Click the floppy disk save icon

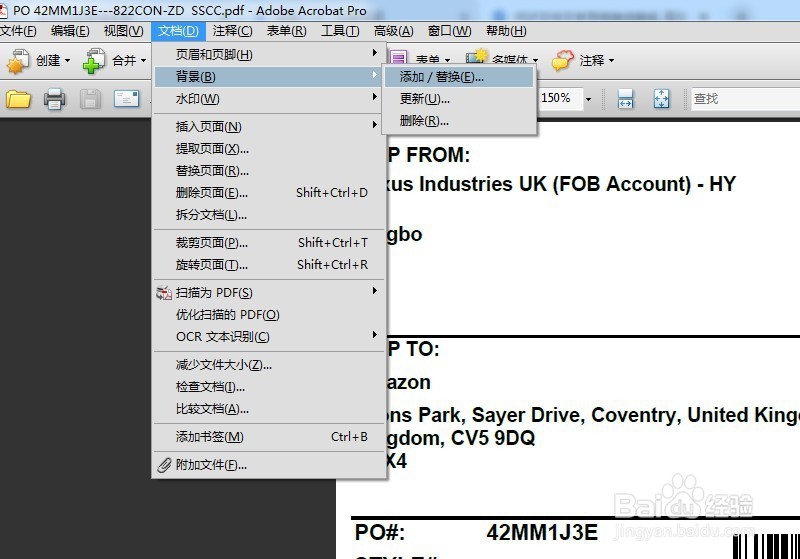(x=90, y=99)
